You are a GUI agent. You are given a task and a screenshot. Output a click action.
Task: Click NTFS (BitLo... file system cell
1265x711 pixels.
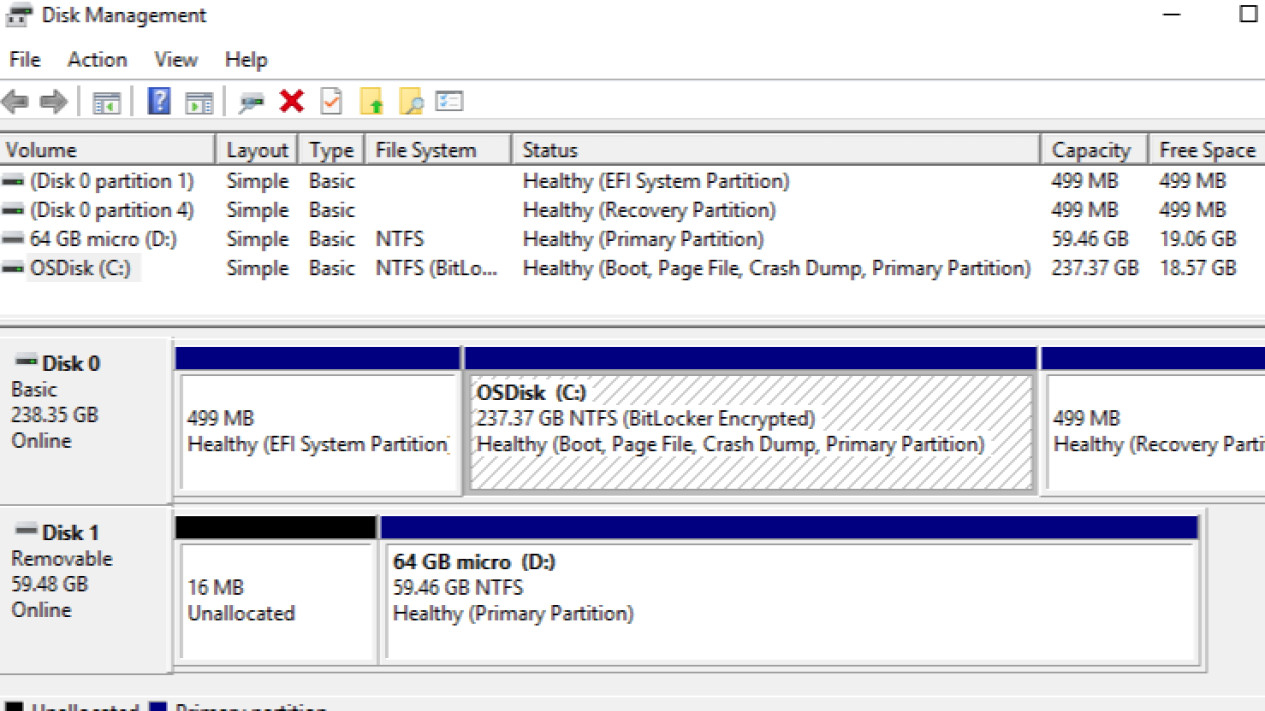tap(437, 268)
